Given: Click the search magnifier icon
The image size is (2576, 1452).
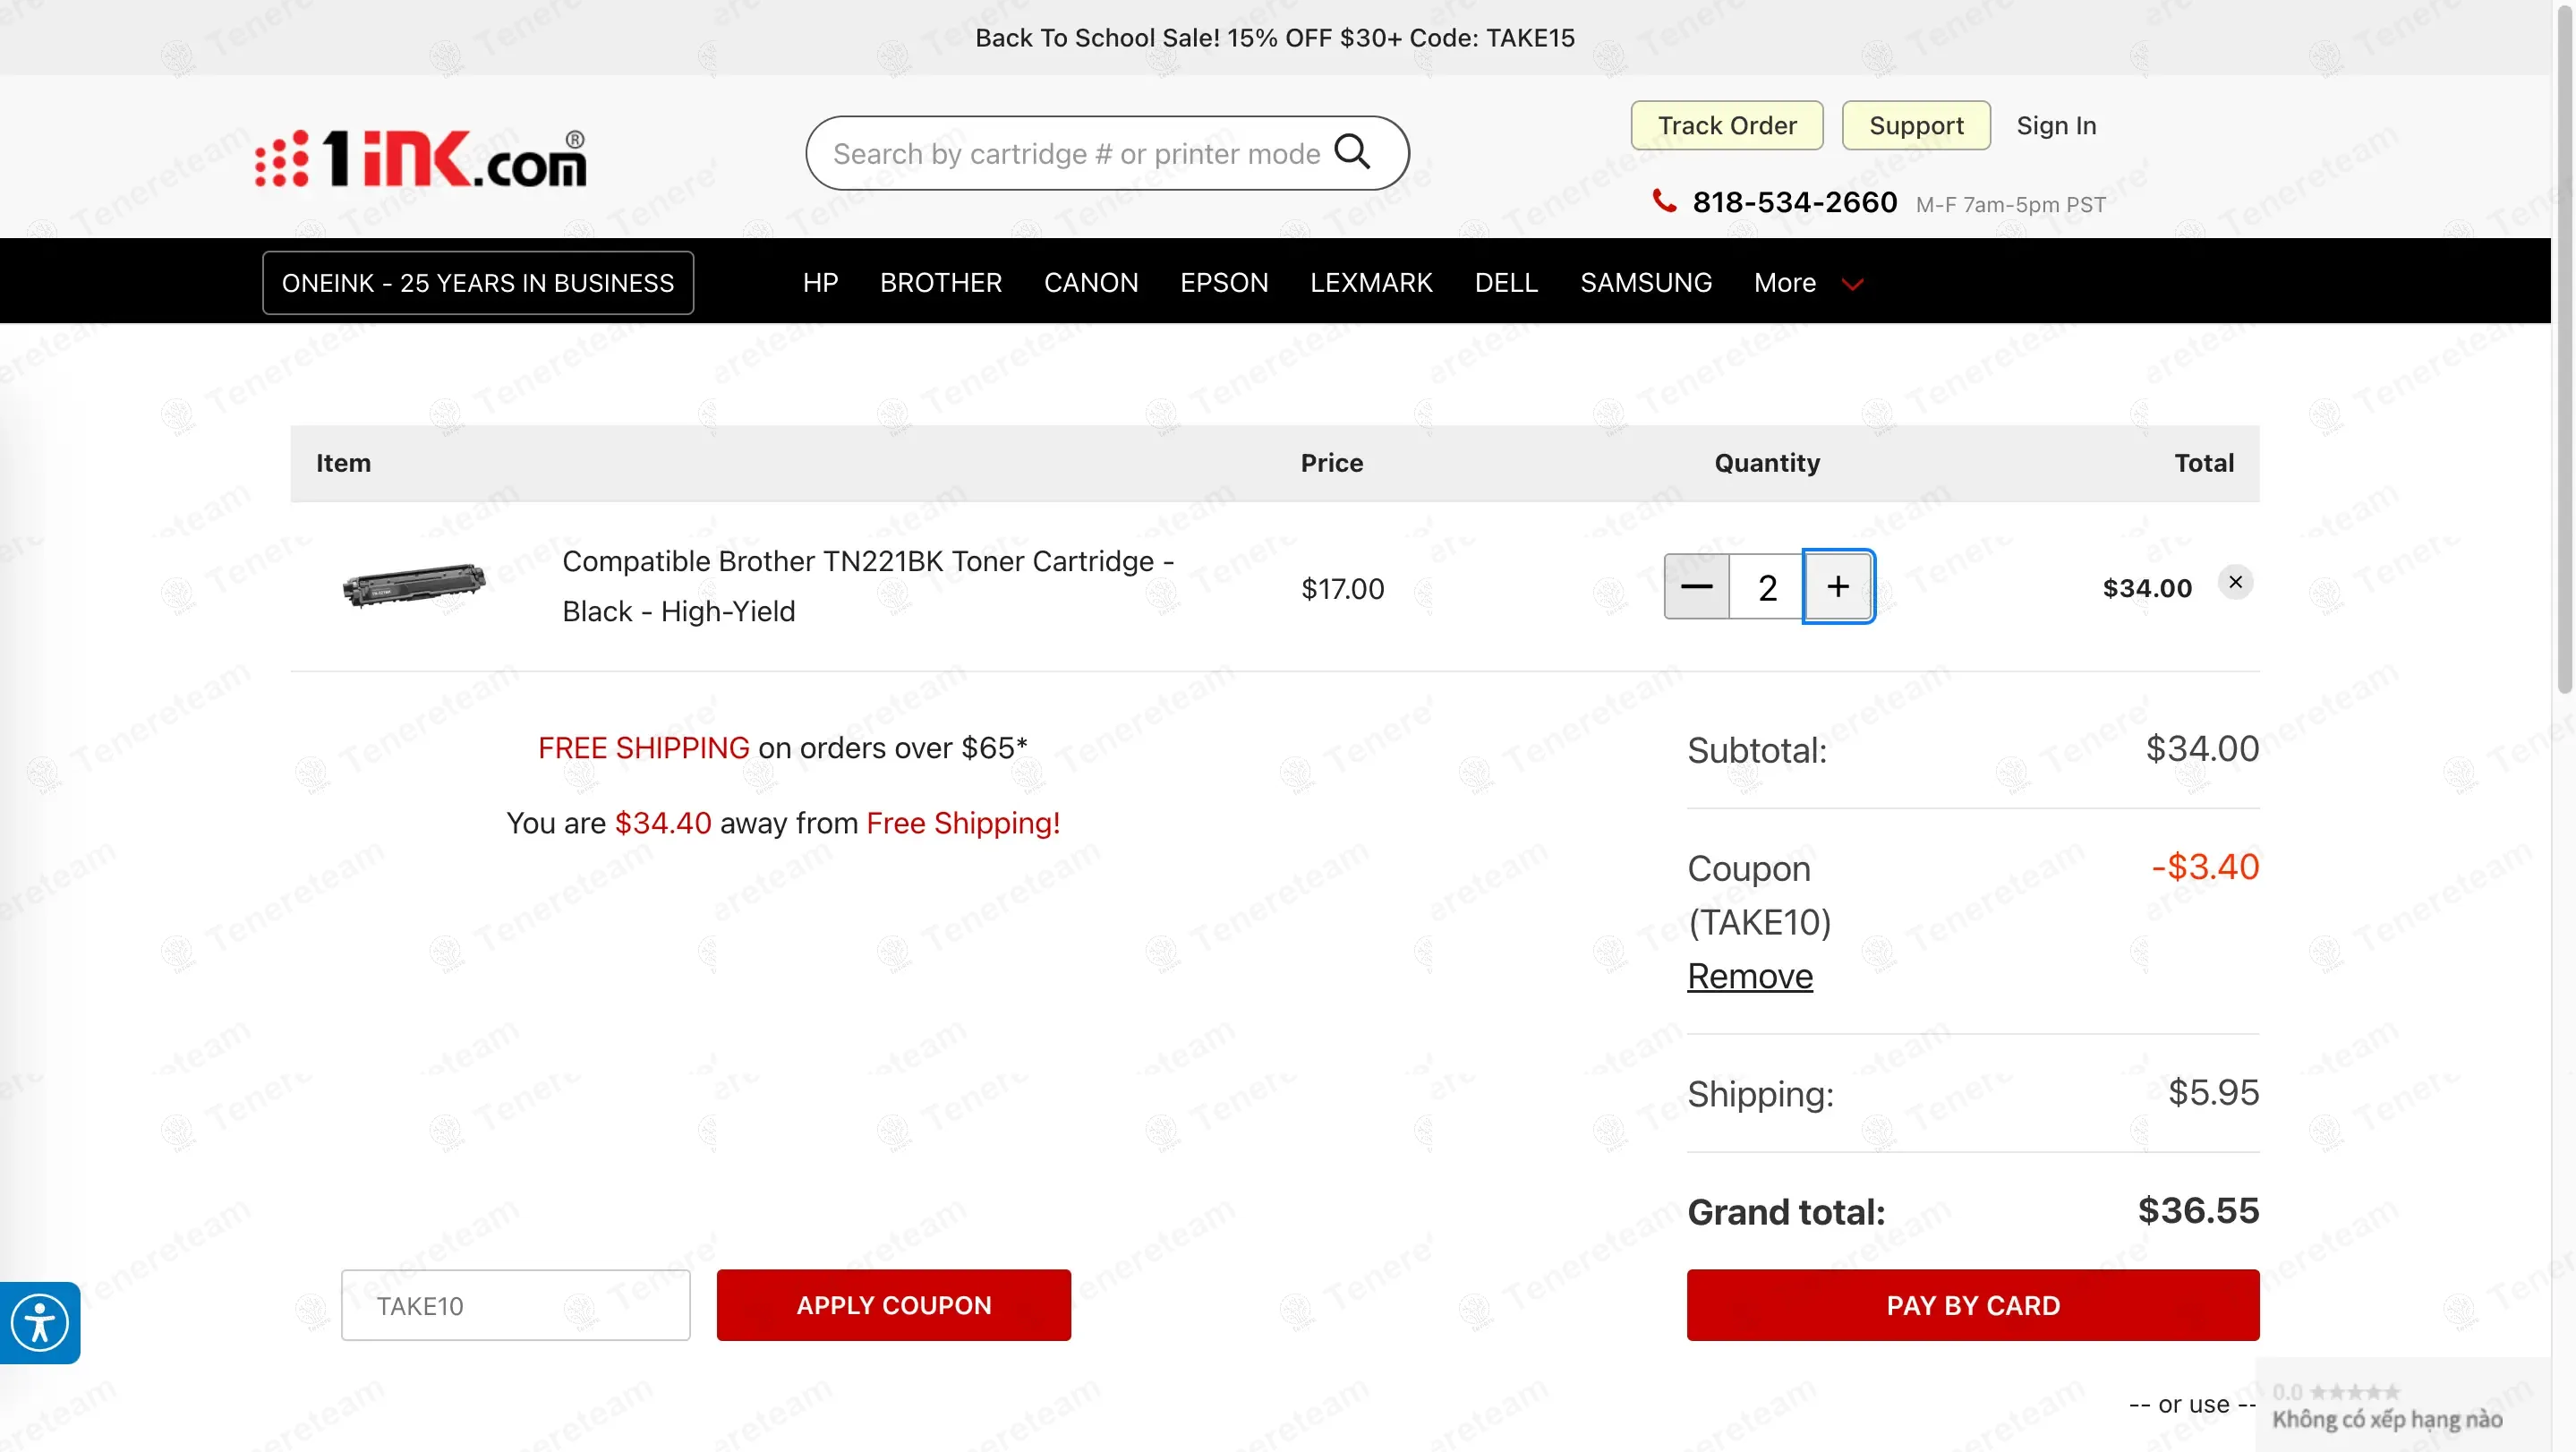Looking at the screenshot, I should [1352, 152].
